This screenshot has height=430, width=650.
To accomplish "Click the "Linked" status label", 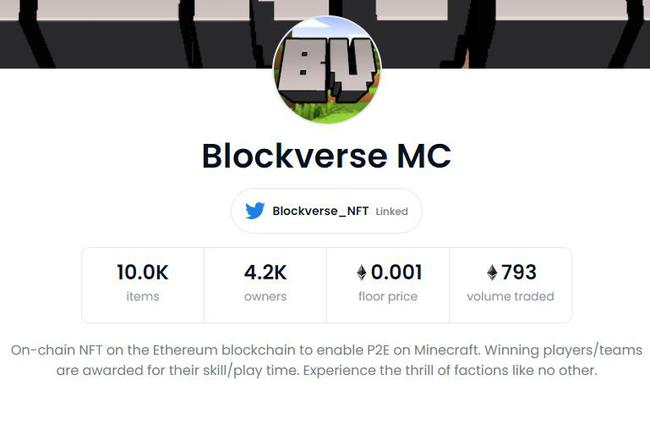I will [x=392, y=212].
